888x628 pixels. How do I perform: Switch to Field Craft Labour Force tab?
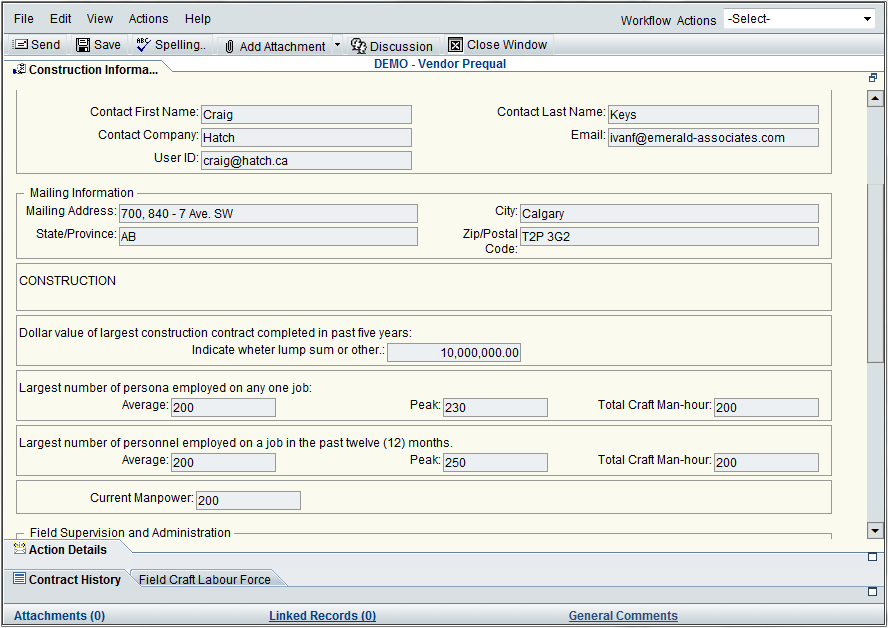tap(204, 579)
